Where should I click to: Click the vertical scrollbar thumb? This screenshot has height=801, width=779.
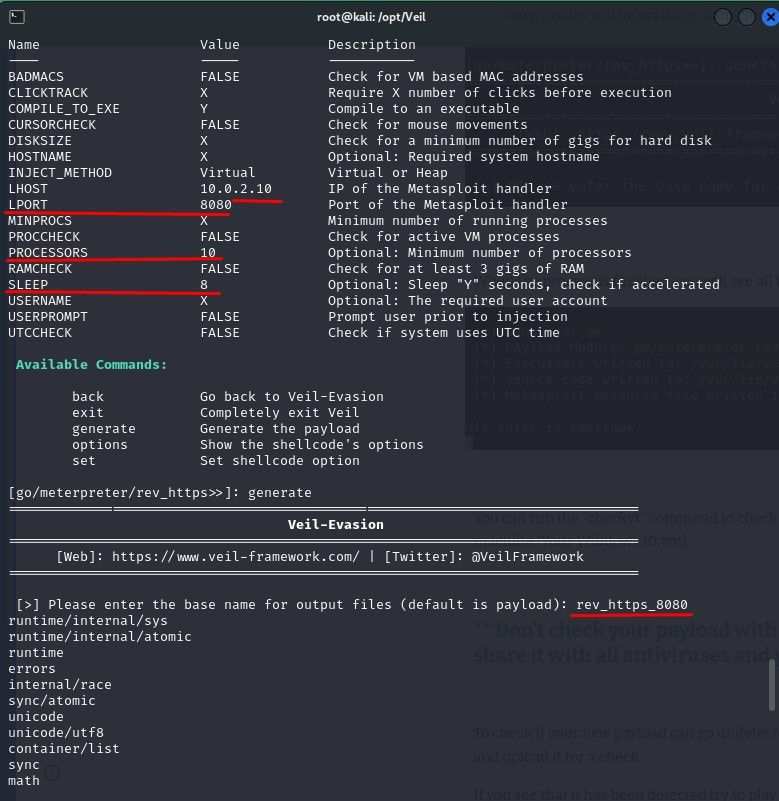coord(772,685)
